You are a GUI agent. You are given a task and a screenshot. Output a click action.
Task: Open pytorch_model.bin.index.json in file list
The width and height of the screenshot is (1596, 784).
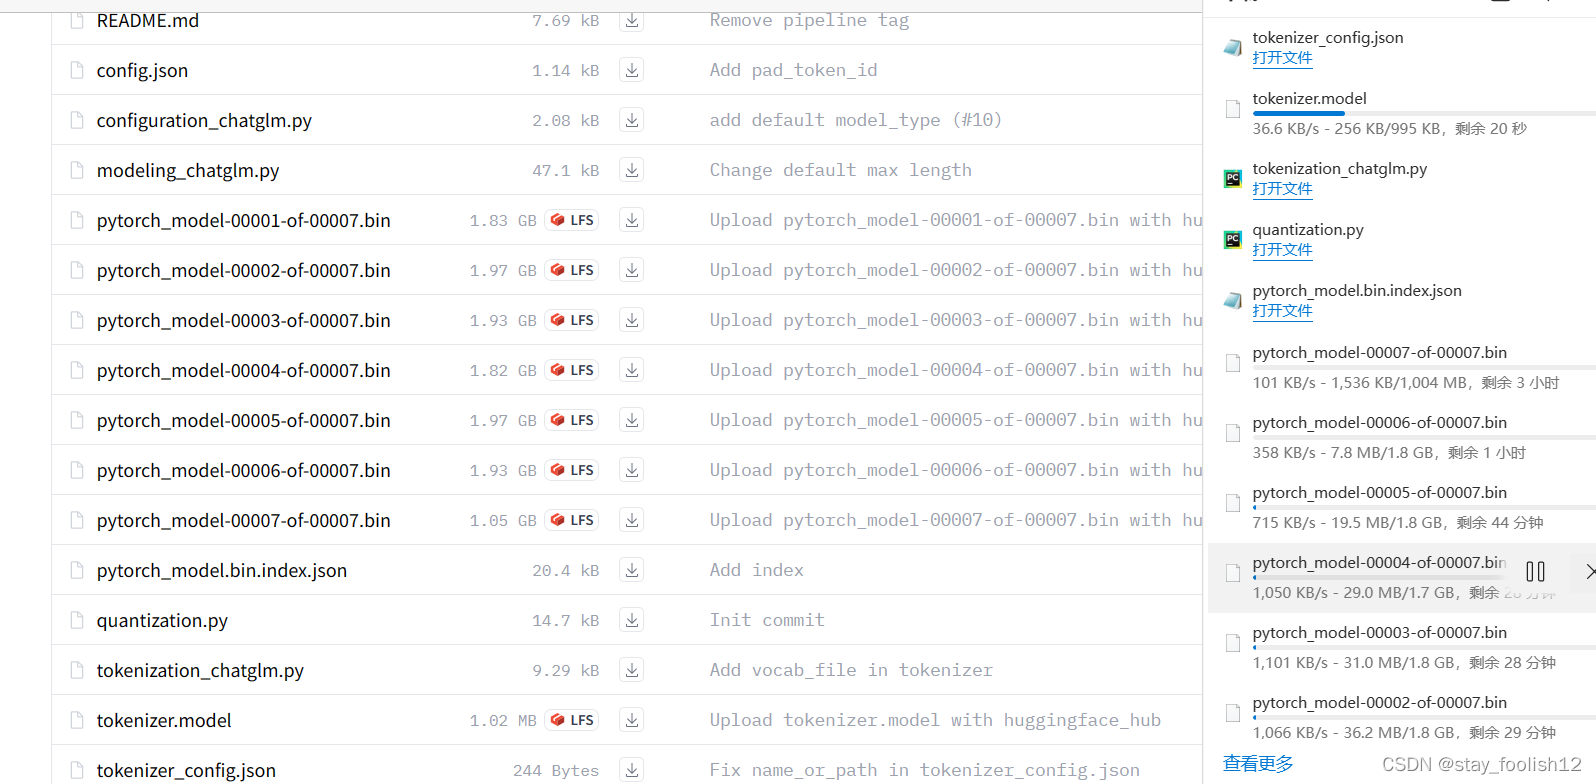(222, 570)
